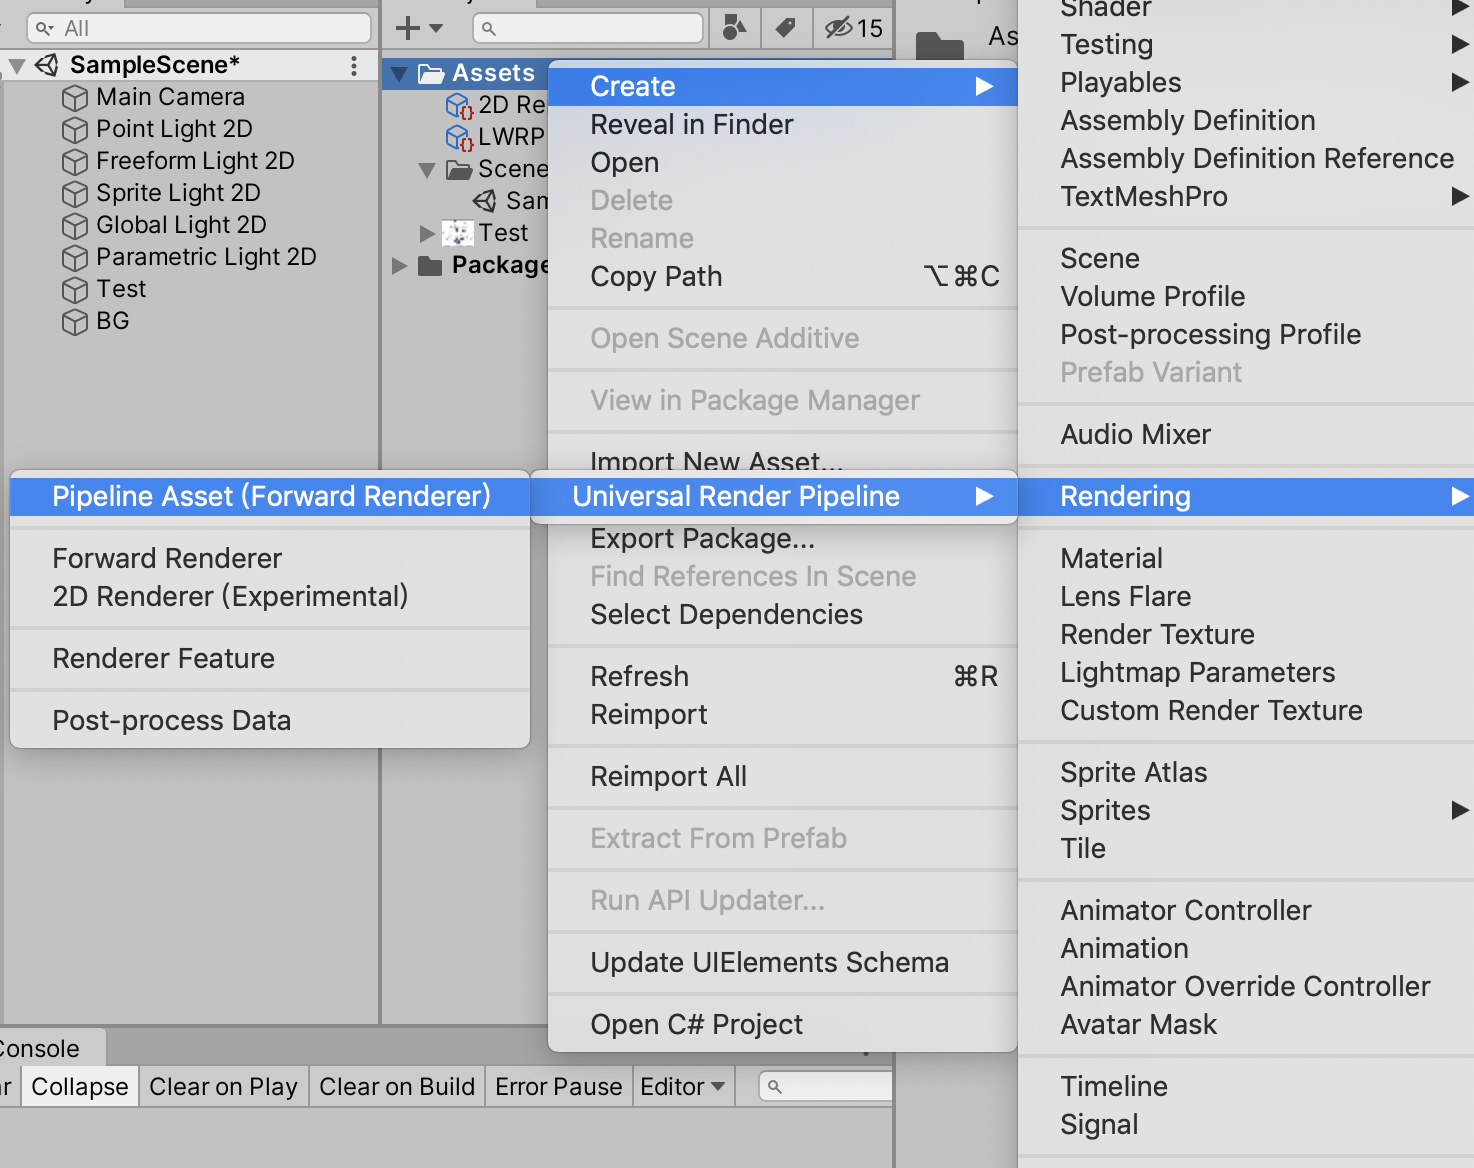The width and height of the screenshot is (1474, 1168).
Task: Open the SampleScene three-dot options menu
Action: [x=354, y=66]
